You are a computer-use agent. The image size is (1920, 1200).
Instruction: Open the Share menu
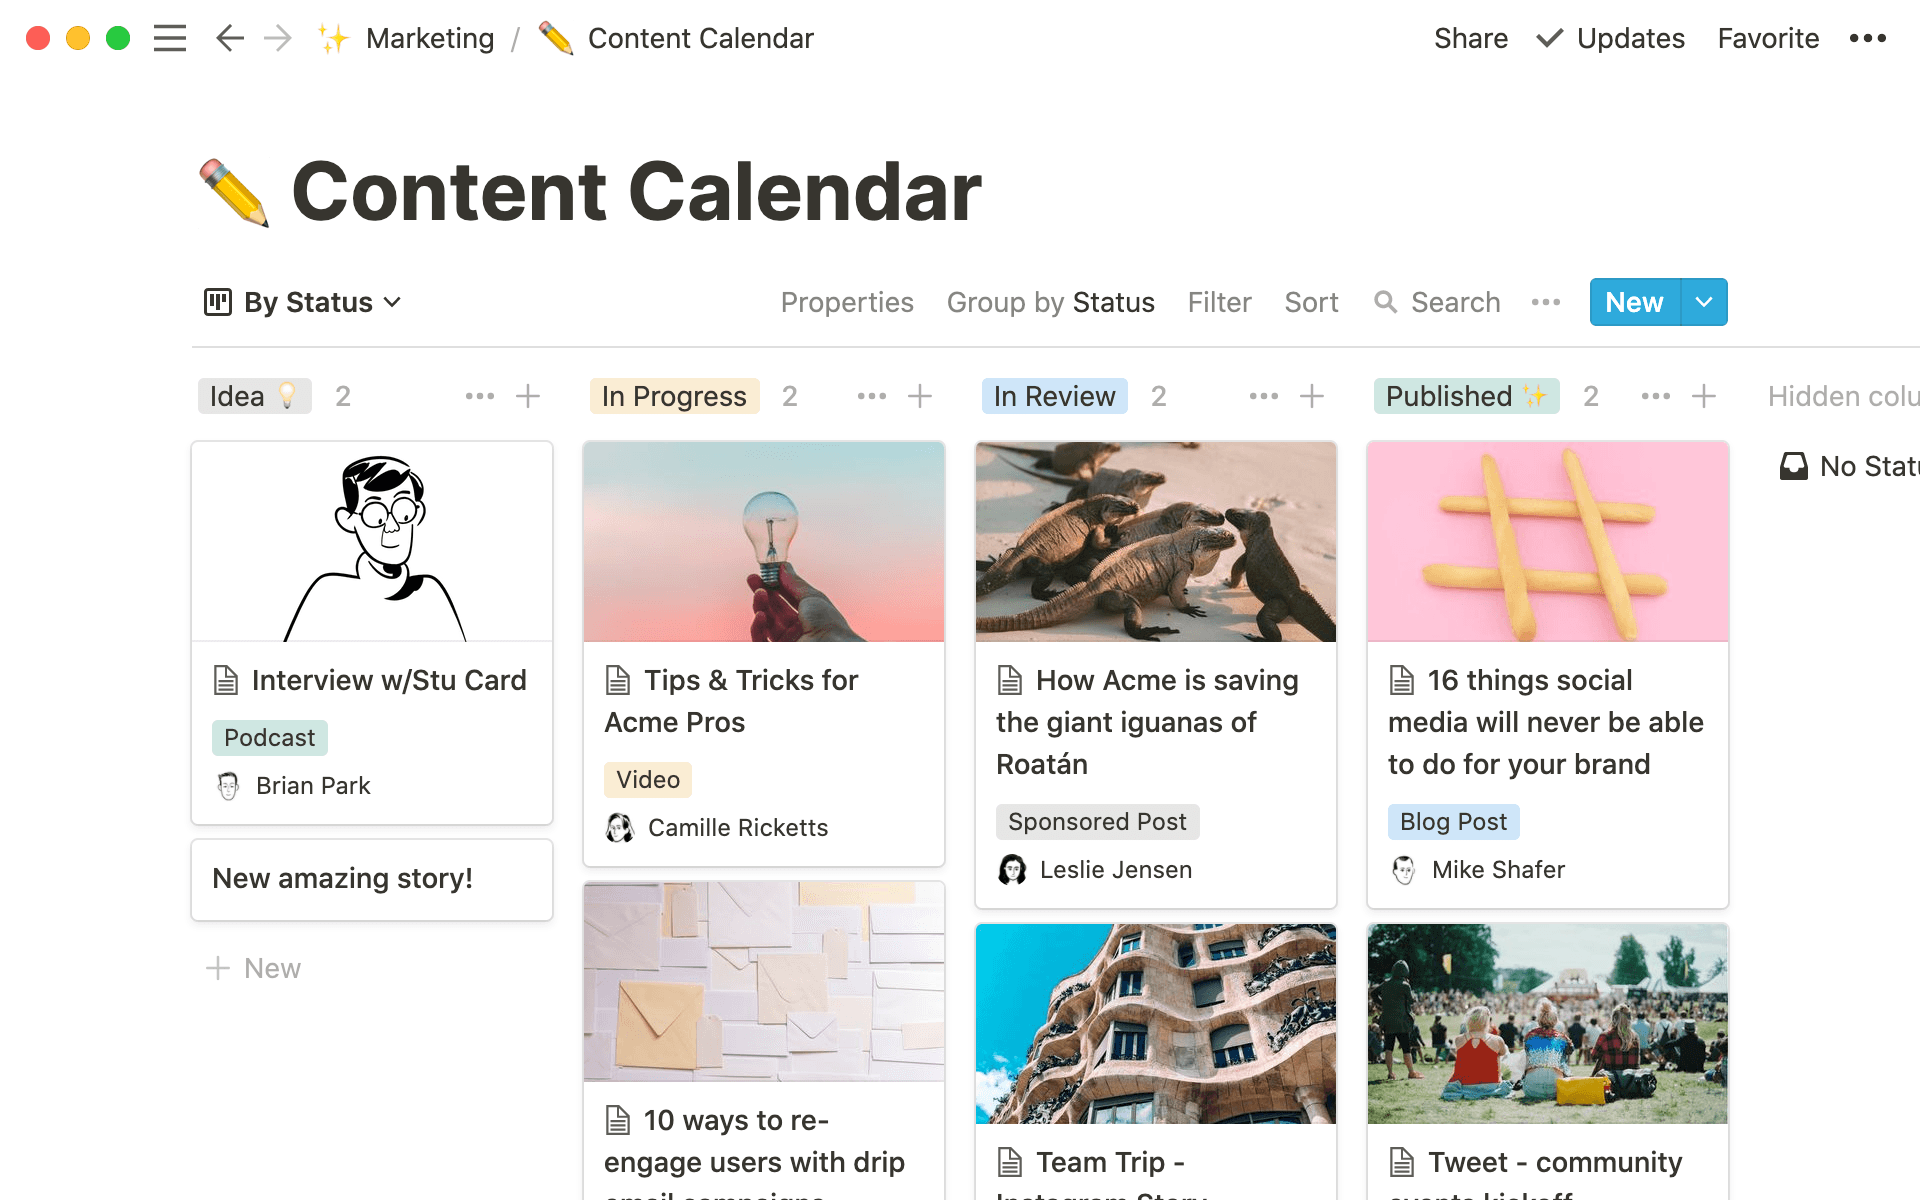click(1471, 38)
